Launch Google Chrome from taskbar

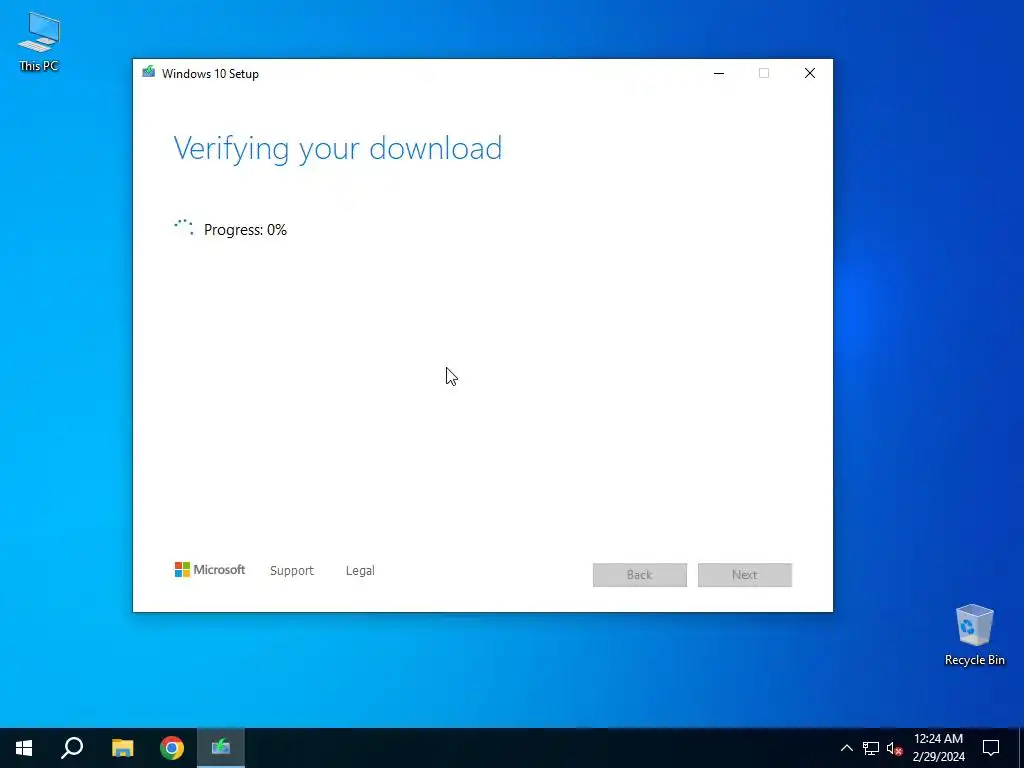(172, 748)
